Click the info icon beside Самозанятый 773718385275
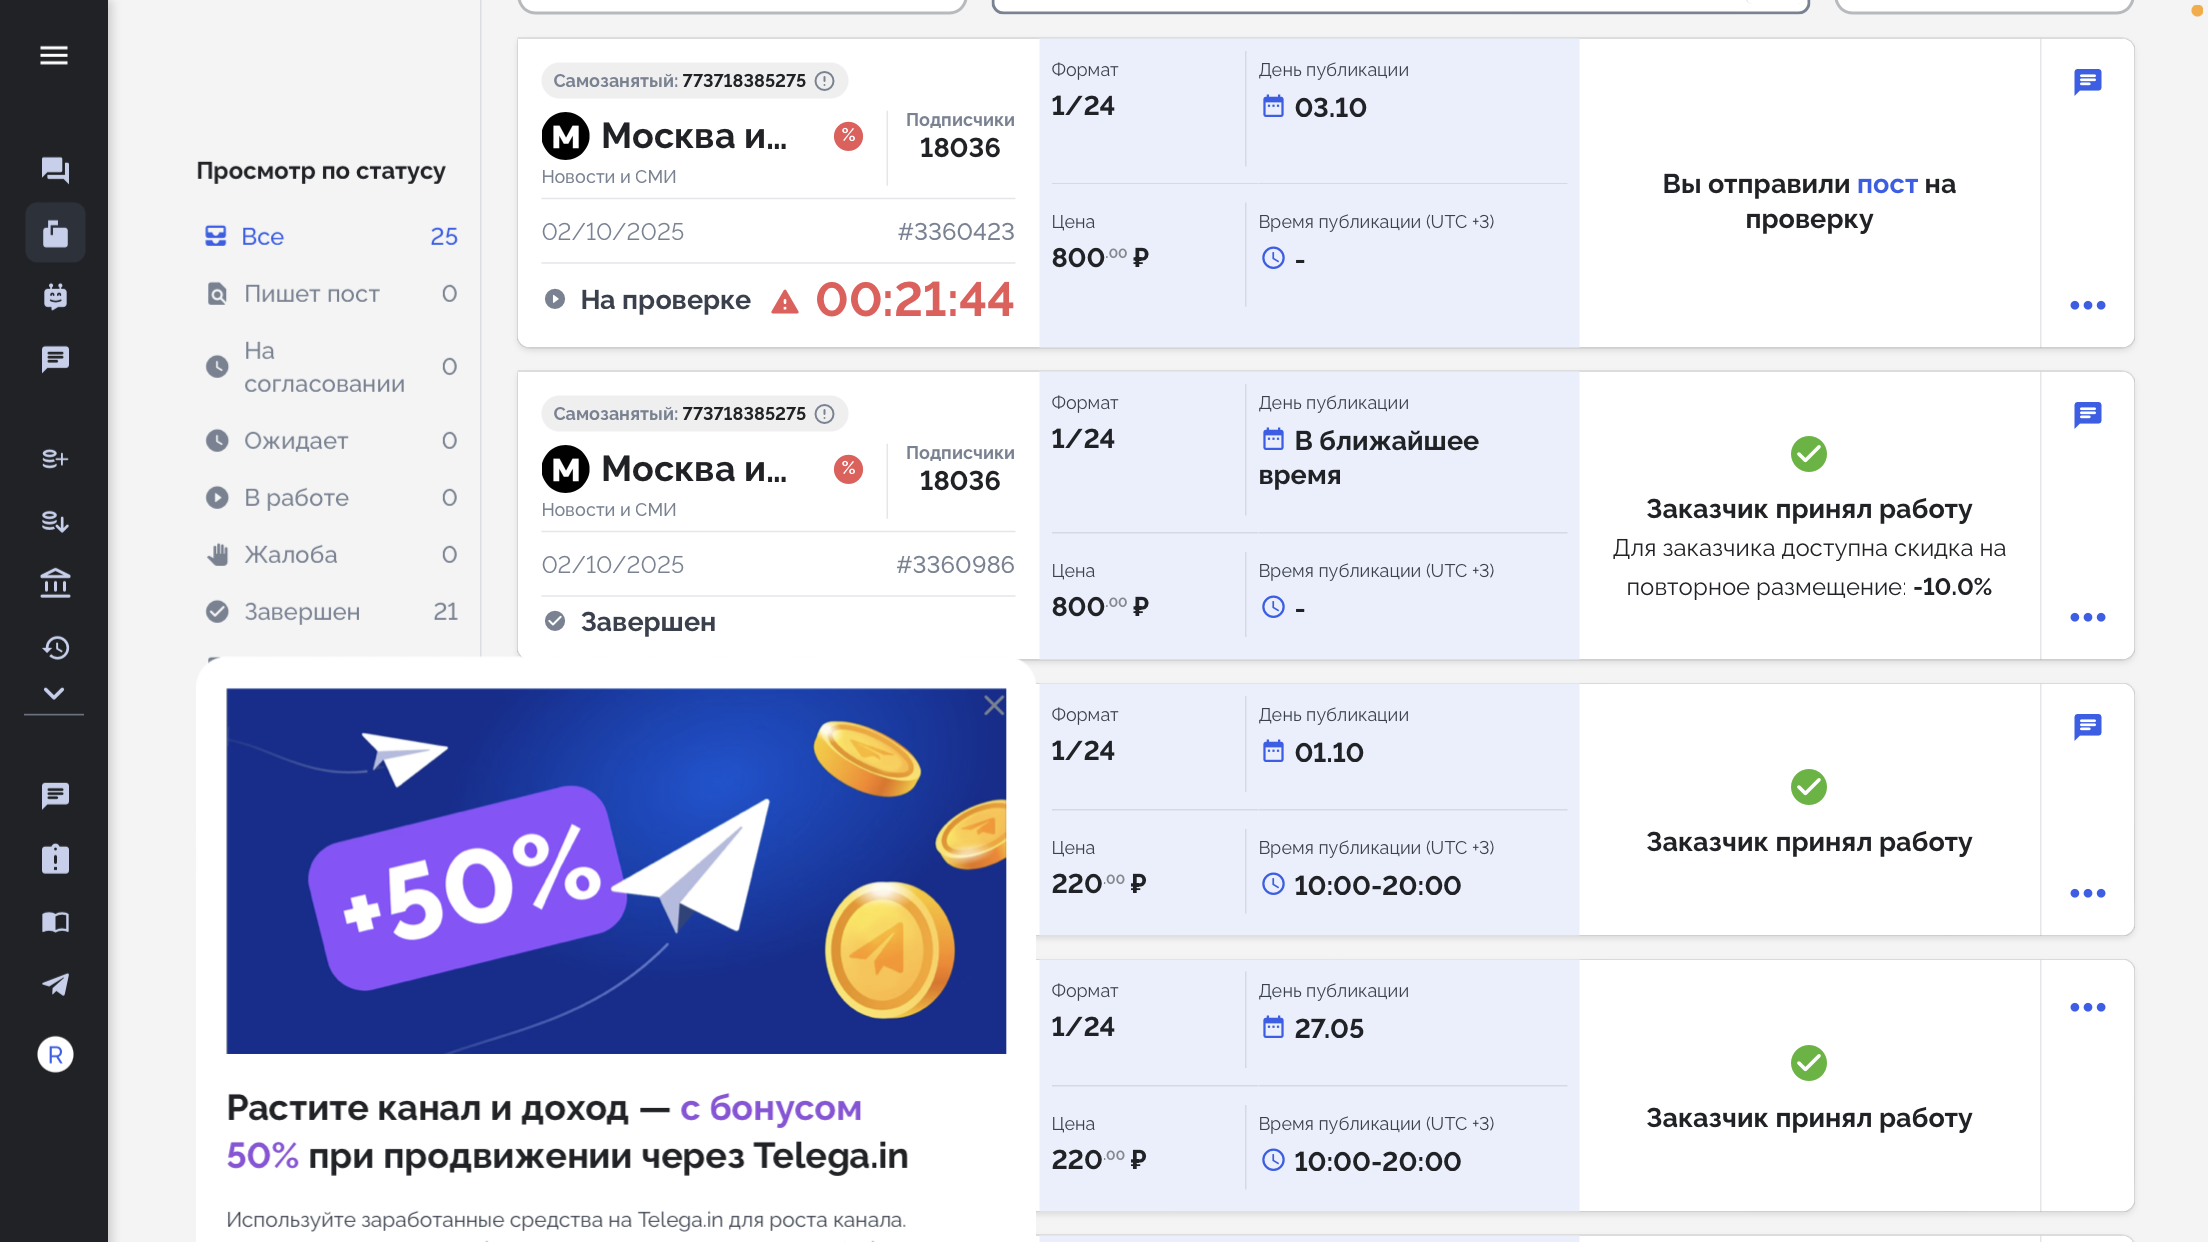Screen dimensions: 2208x1242 (x=825, y=81)
